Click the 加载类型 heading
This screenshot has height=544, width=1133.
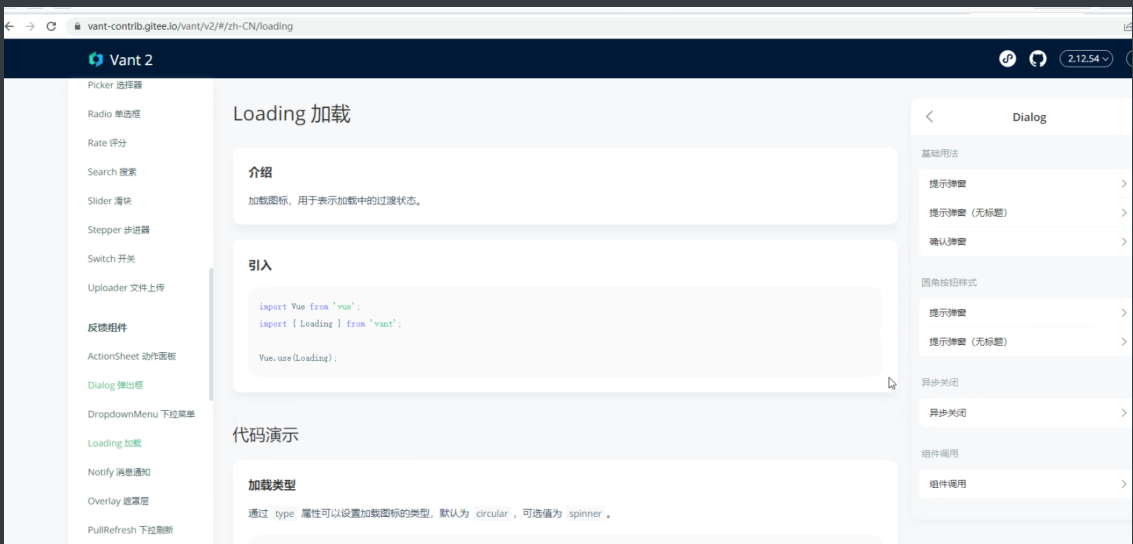pyautogui.click(x=272, y=485)
